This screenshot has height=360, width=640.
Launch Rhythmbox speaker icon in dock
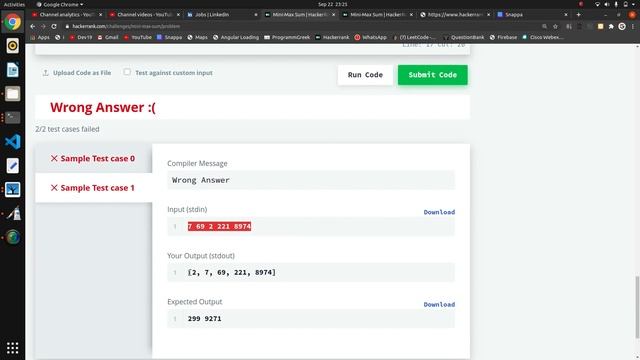[13, 46]
